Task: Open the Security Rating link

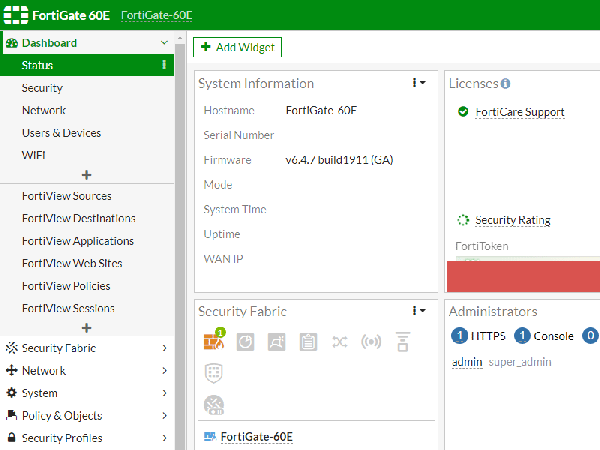Action: [x=513, y=220]
